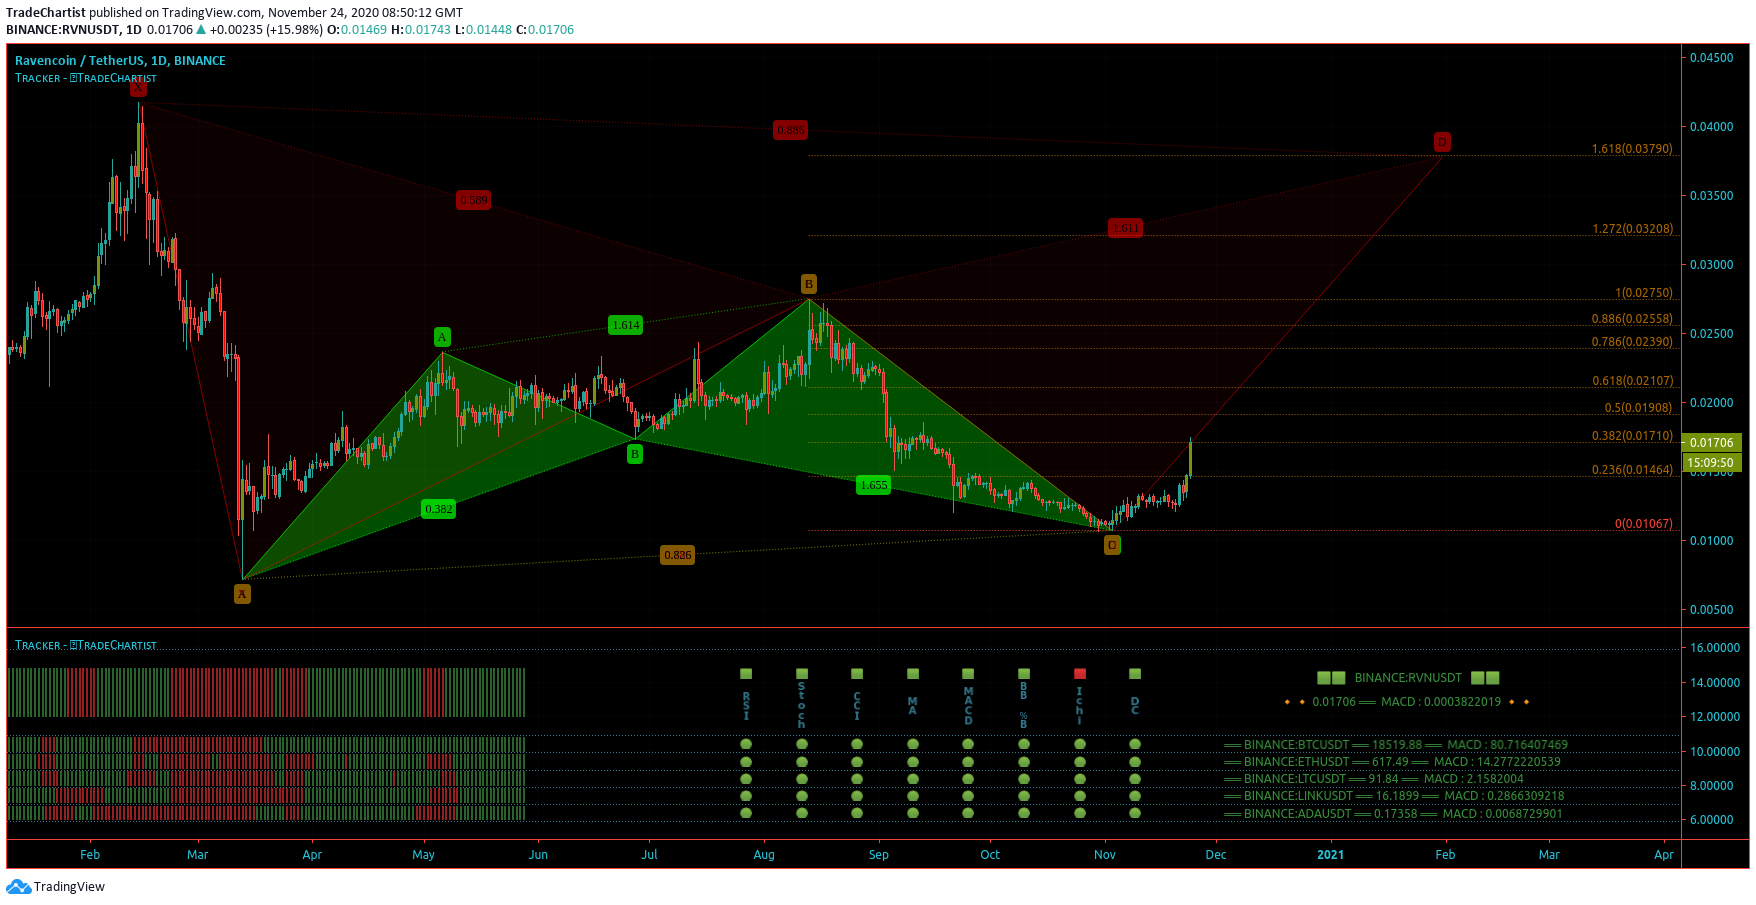This screenshot has width=1756, height=905.
Task: Click the green Stoch status square
Action: (802, 674)
